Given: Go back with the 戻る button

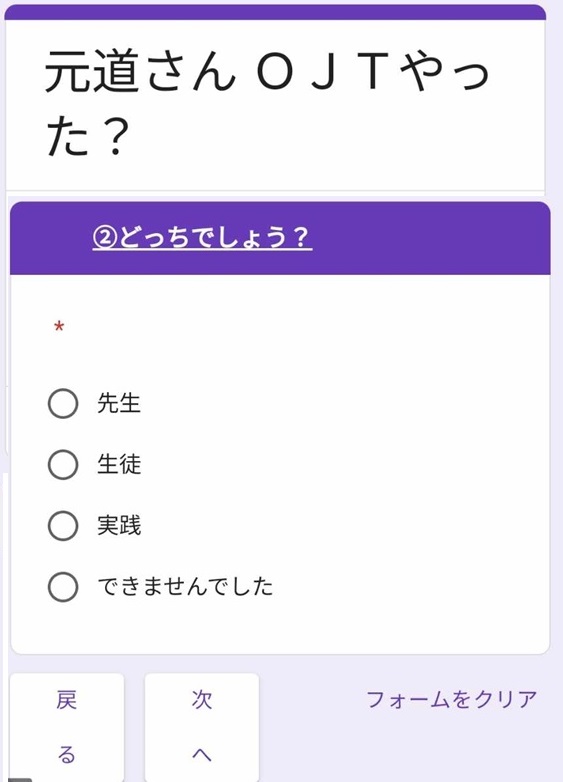Looking at the screenshot, I should 67,727.
